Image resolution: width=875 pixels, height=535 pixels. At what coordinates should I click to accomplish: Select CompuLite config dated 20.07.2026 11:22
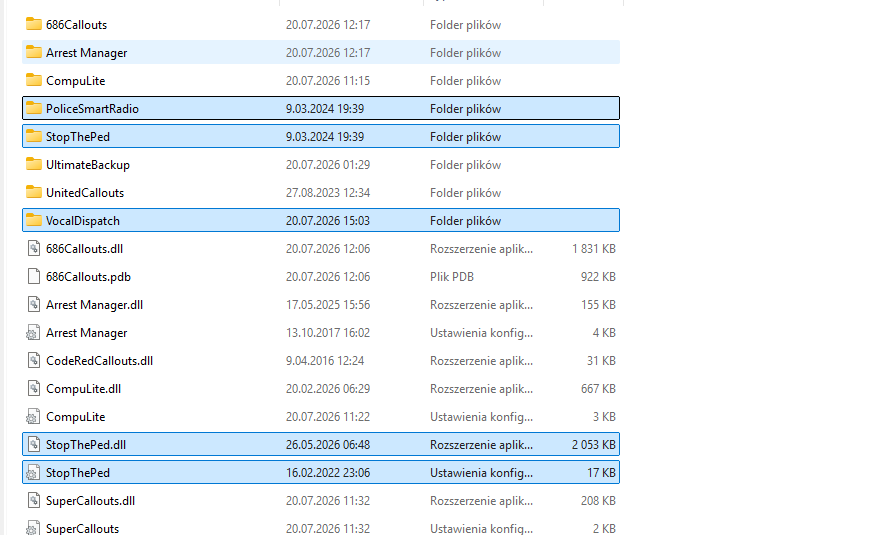(x=75, y=417)
